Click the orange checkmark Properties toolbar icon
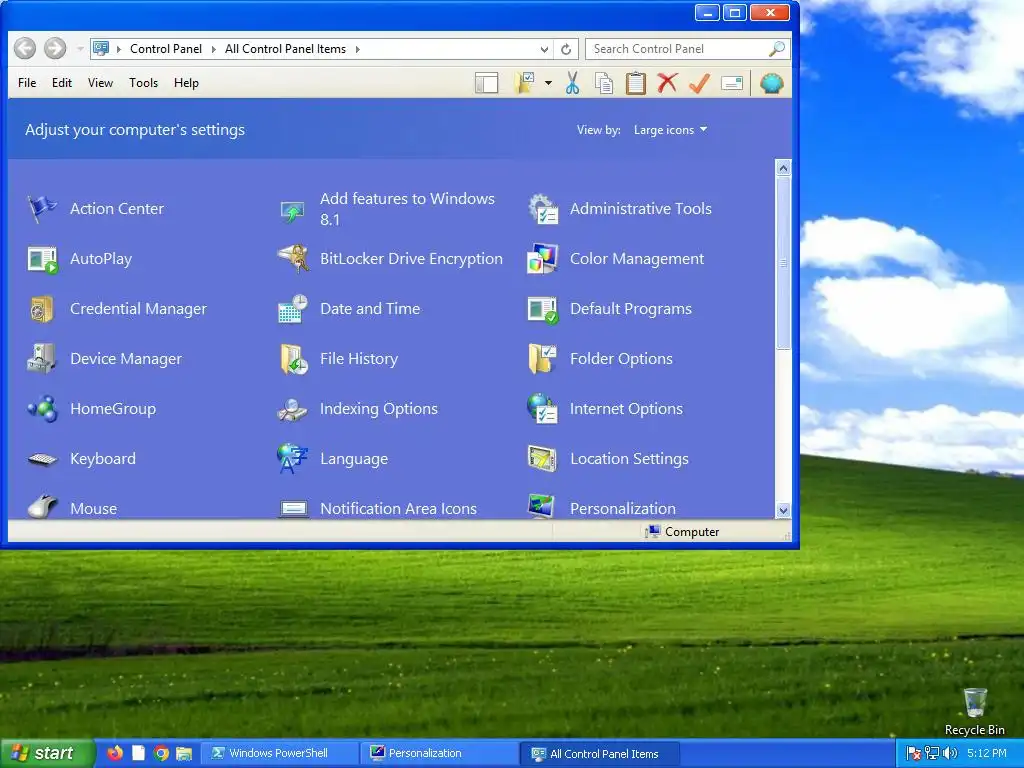Image resolution: width=1024 pixels, height=768 pixels. pos(699,84)
